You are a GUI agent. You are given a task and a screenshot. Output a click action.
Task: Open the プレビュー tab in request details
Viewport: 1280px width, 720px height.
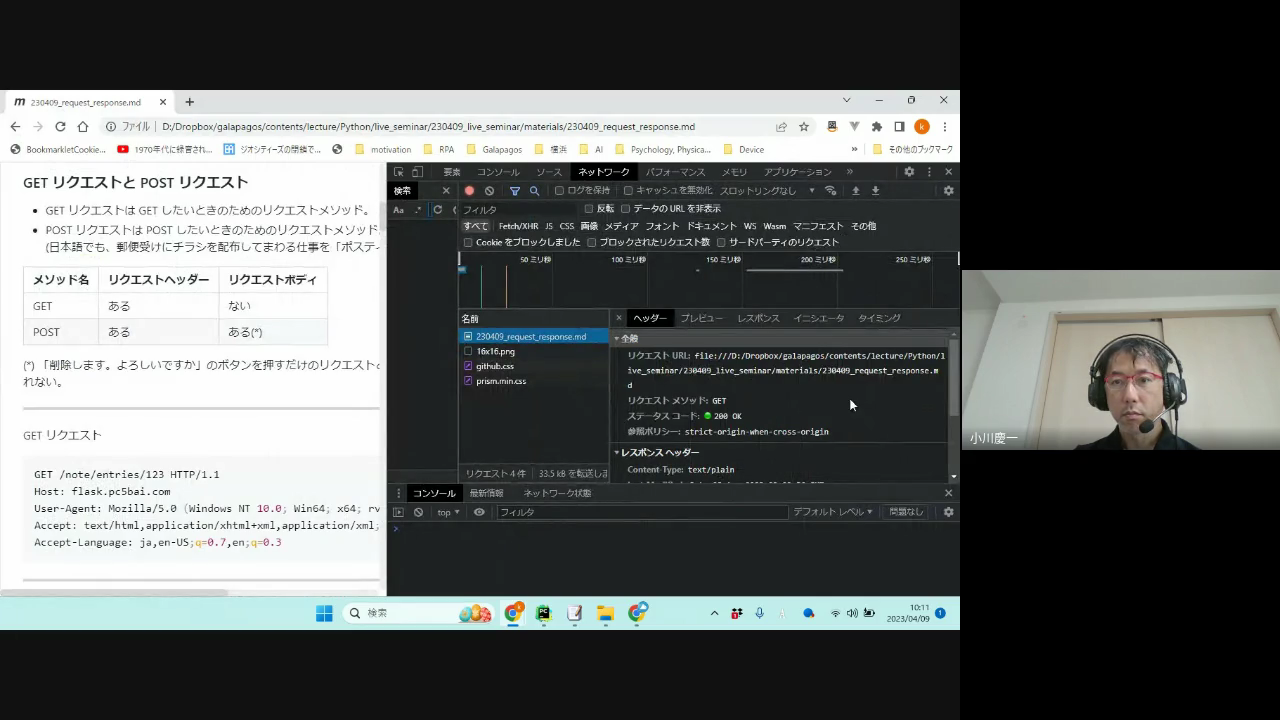point(701,318)
